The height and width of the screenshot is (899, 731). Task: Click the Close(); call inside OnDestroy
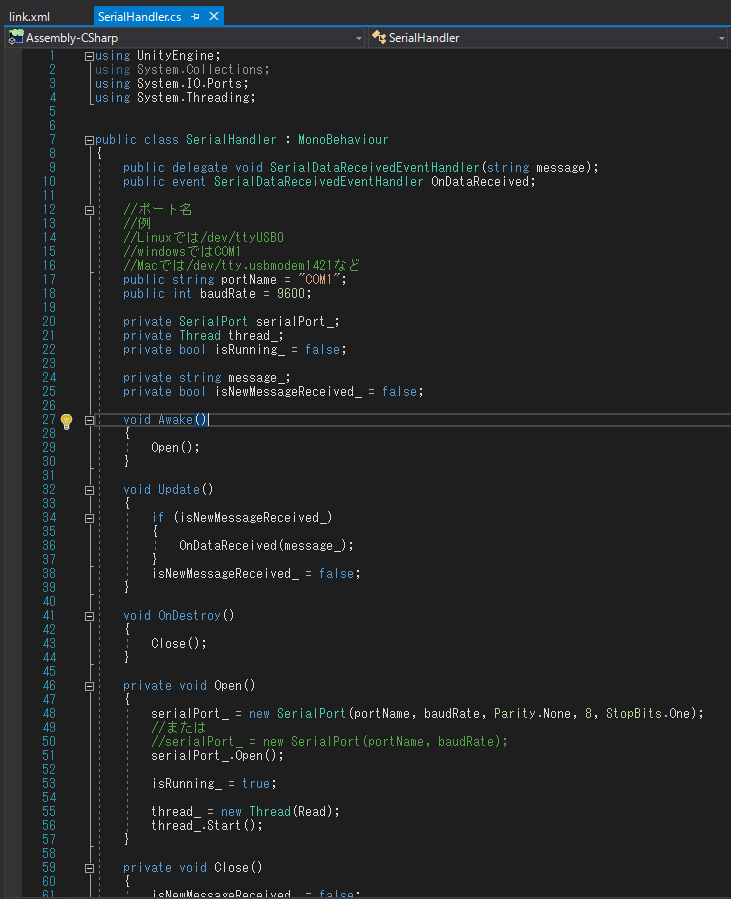tap(179, 643)
